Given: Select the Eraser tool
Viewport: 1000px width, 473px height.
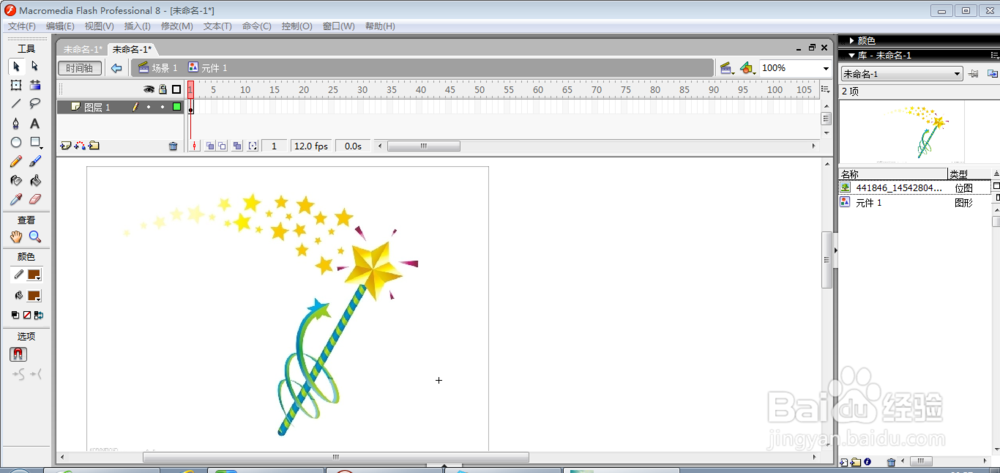Looking at the screenshot, I should tap(35, 200).
